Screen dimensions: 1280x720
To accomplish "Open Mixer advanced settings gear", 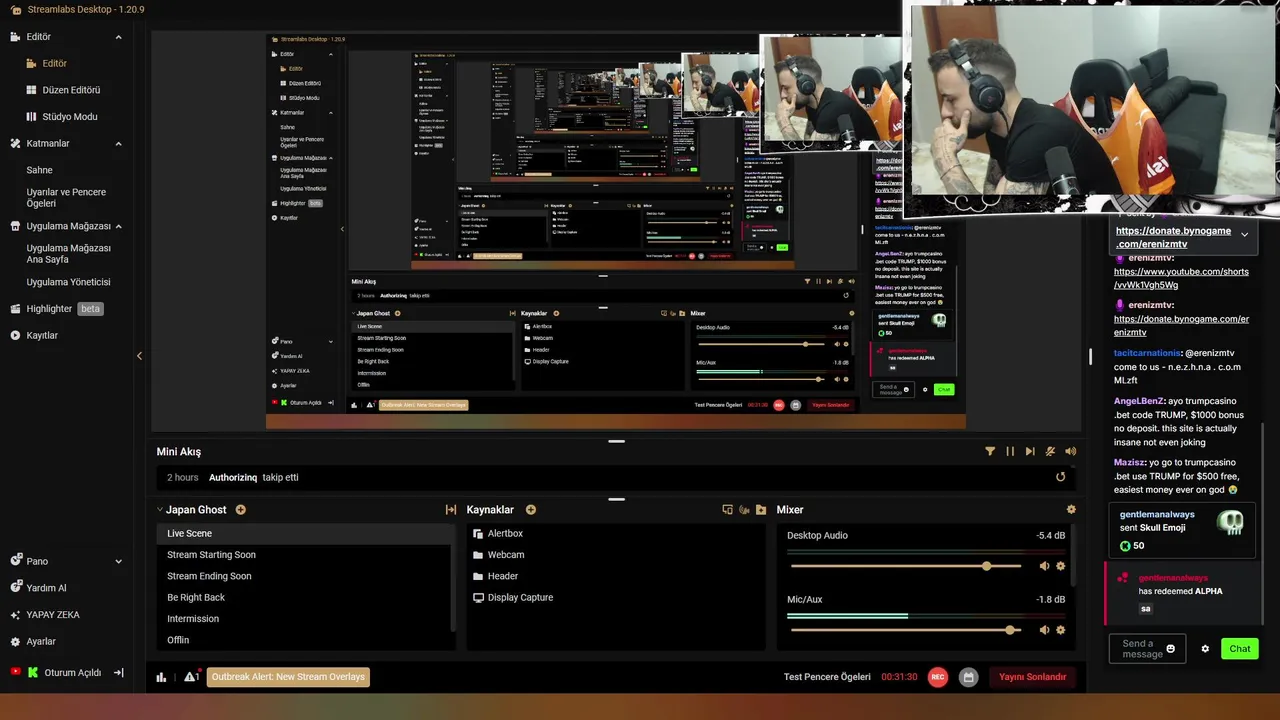I will click(x=1071, y=510).
